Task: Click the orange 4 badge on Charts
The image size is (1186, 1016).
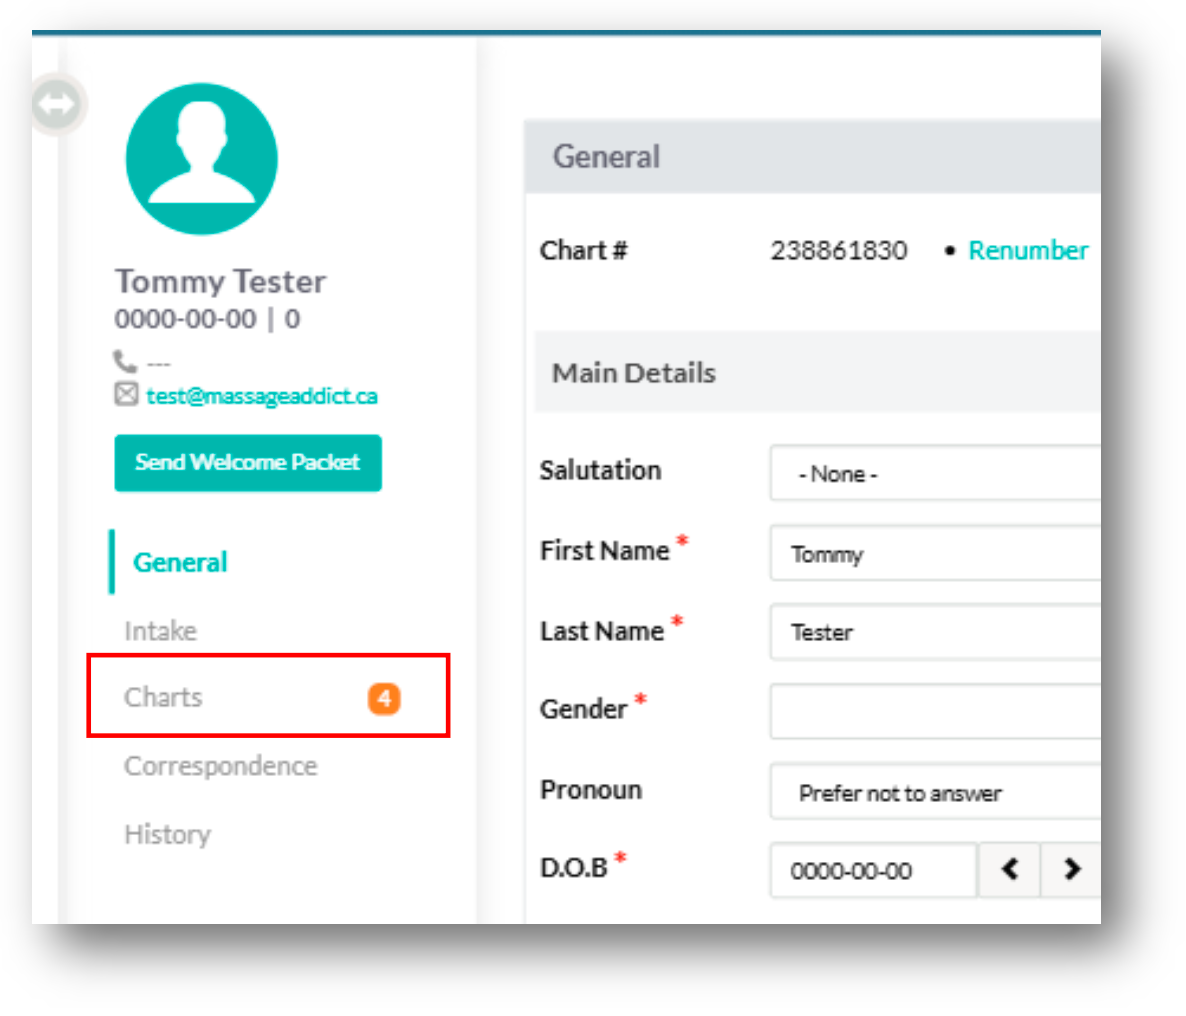Action: [384, 698]
